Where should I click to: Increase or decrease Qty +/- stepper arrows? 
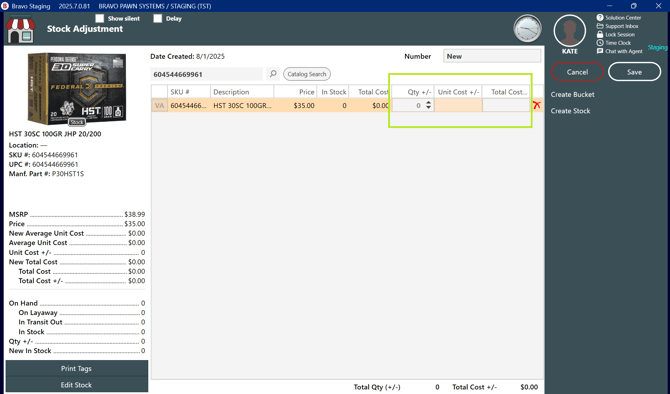(x=428, y=105)
